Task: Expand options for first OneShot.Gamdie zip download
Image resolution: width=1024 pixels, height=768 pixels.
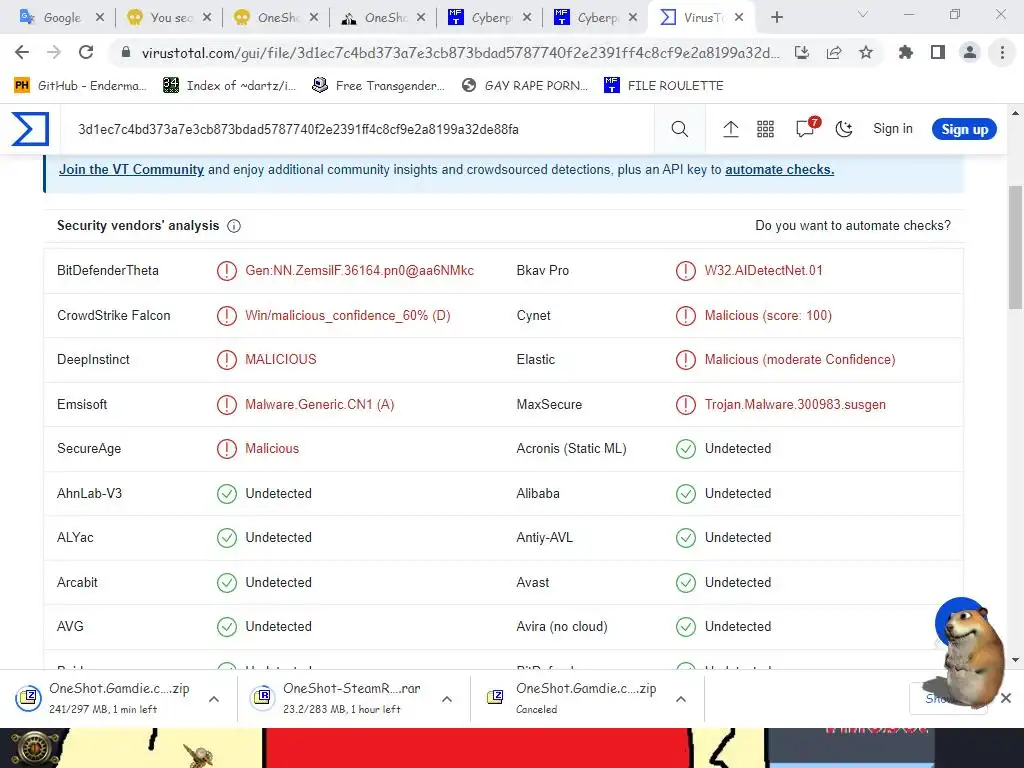Action: point(214,699)
